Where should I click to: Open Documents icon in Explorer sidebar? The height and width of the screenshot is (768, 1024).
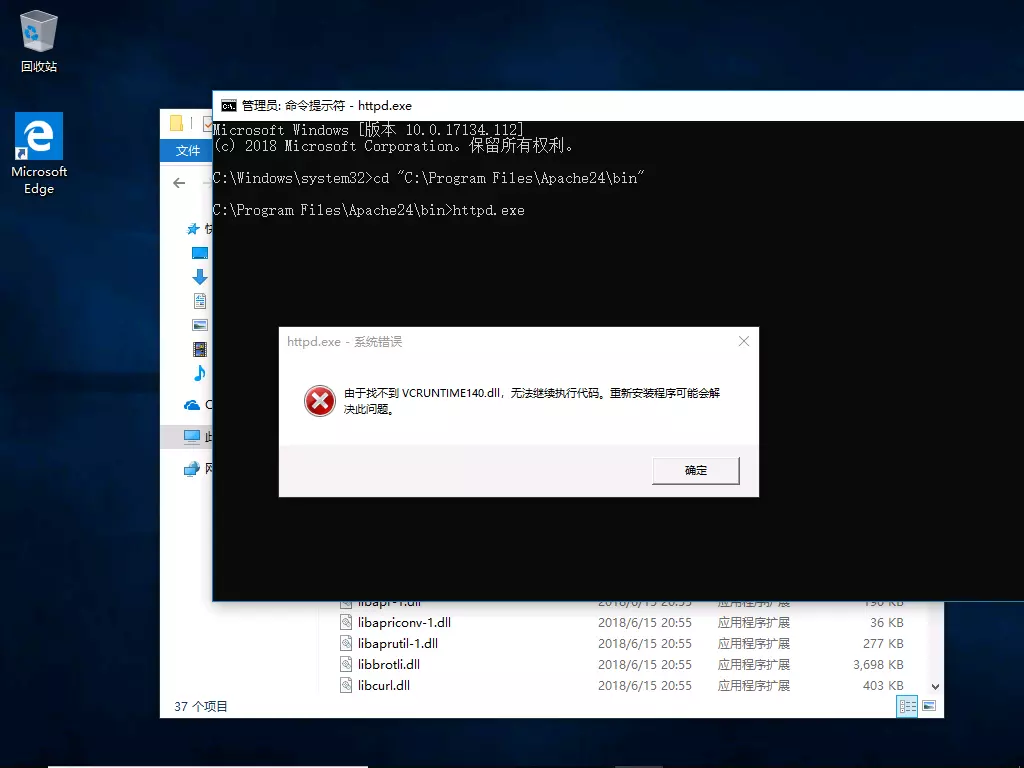coord(200,301)
